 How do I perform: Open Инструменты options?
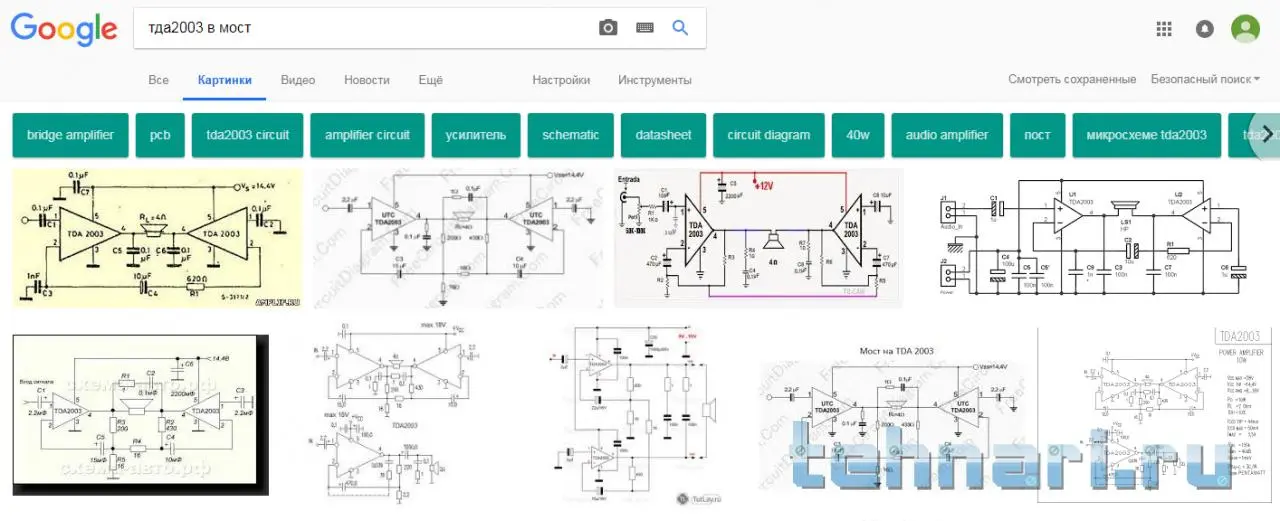pyautogui.click(x=655, y=80)
